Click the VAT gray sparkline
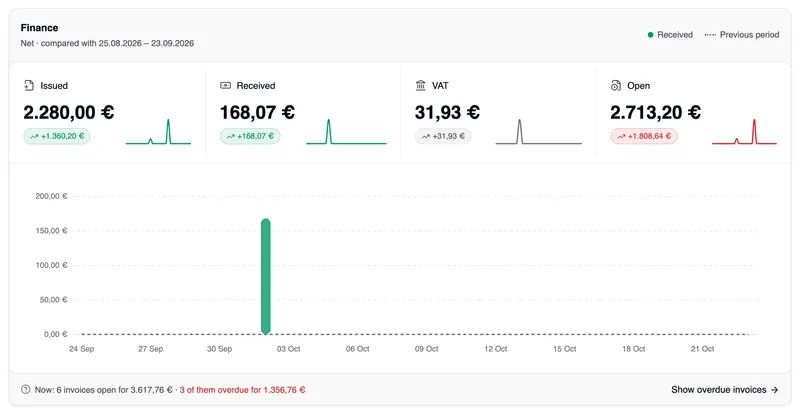Image resolution: width=800 pixels, height=414 pixels. [x=538, y=132]
